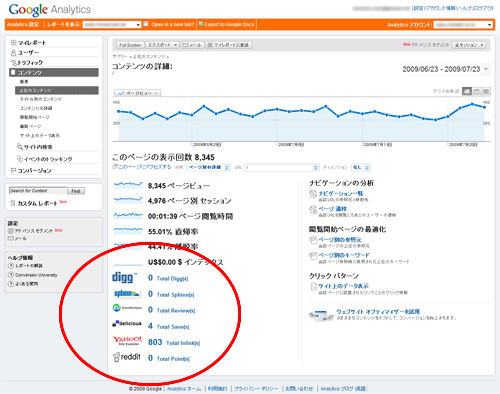This screenshot has width=500, height=394.
Task: Click the ページビュー sparkline
Action: click(128, 185)
